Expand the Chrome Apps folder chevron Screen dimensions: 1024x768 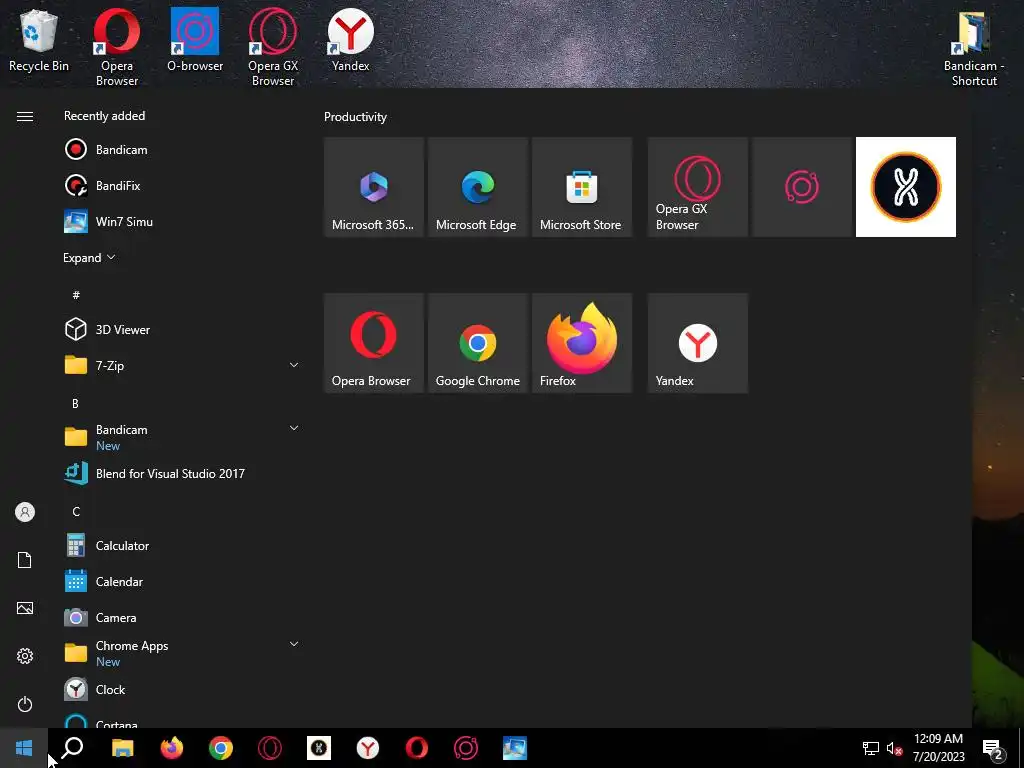pos(294,645)
